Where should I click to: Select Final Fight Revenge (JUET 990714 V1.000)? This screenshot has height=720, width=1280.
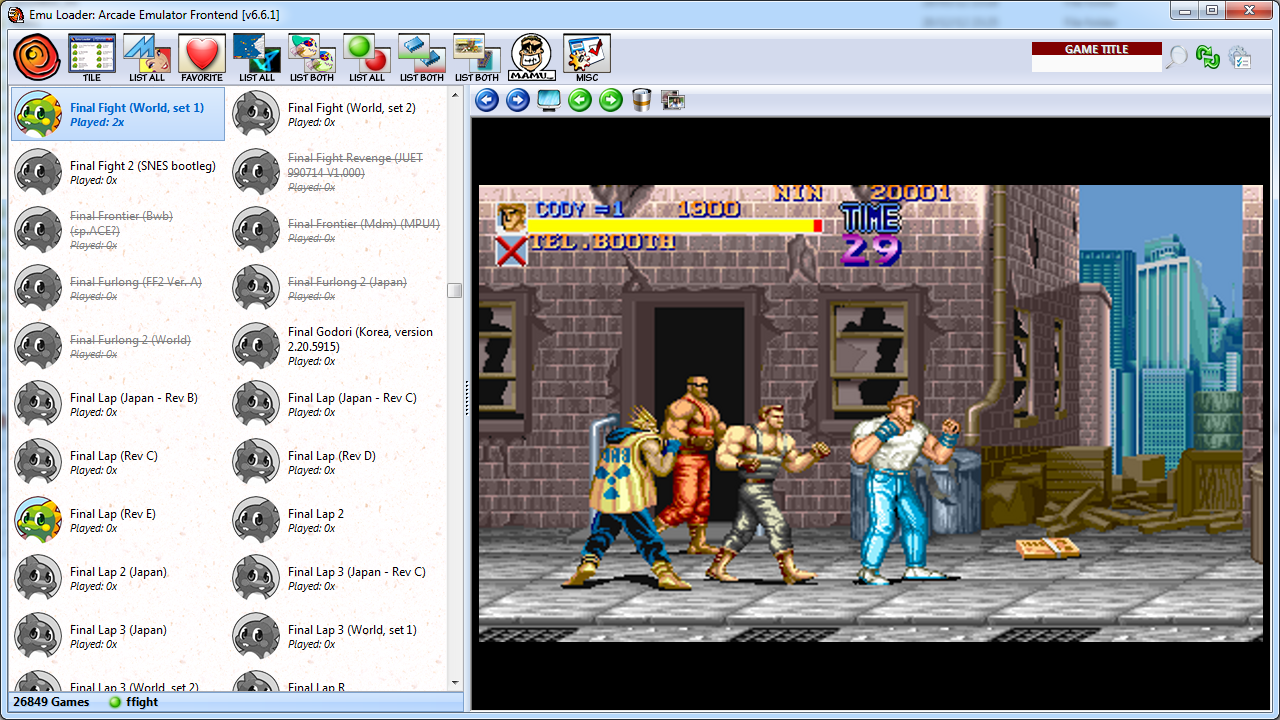(x=336, y=172)
